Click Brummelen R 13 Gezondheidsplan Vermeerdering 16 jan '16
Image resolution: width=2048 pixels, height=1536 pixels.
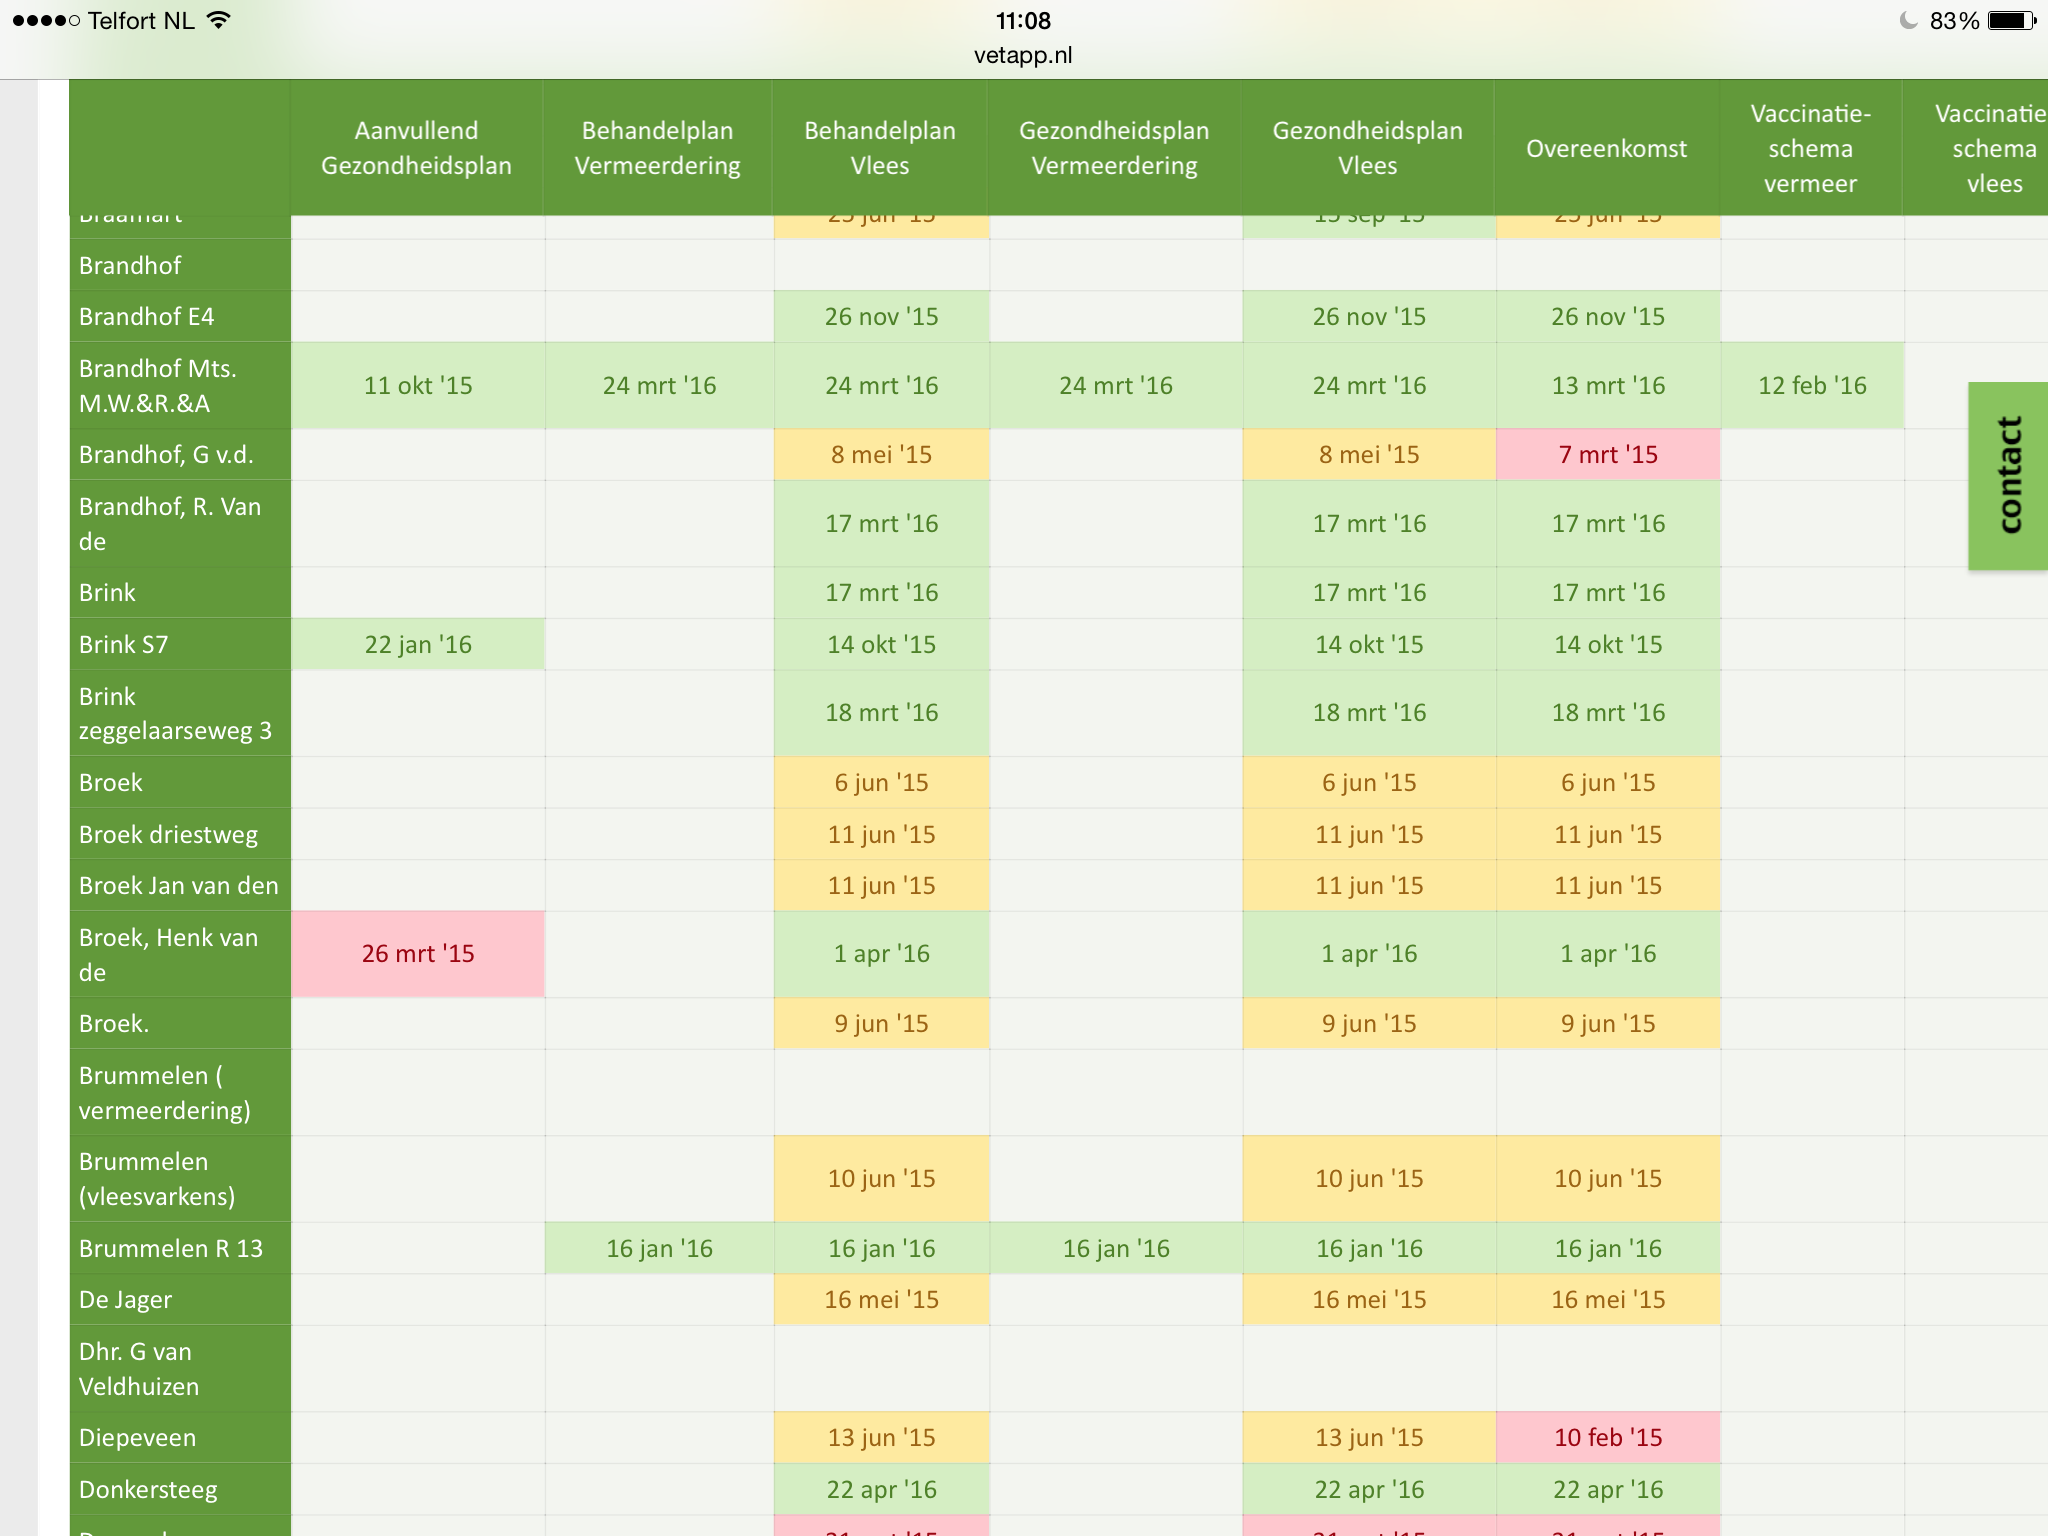[x=1116, y=1248]
